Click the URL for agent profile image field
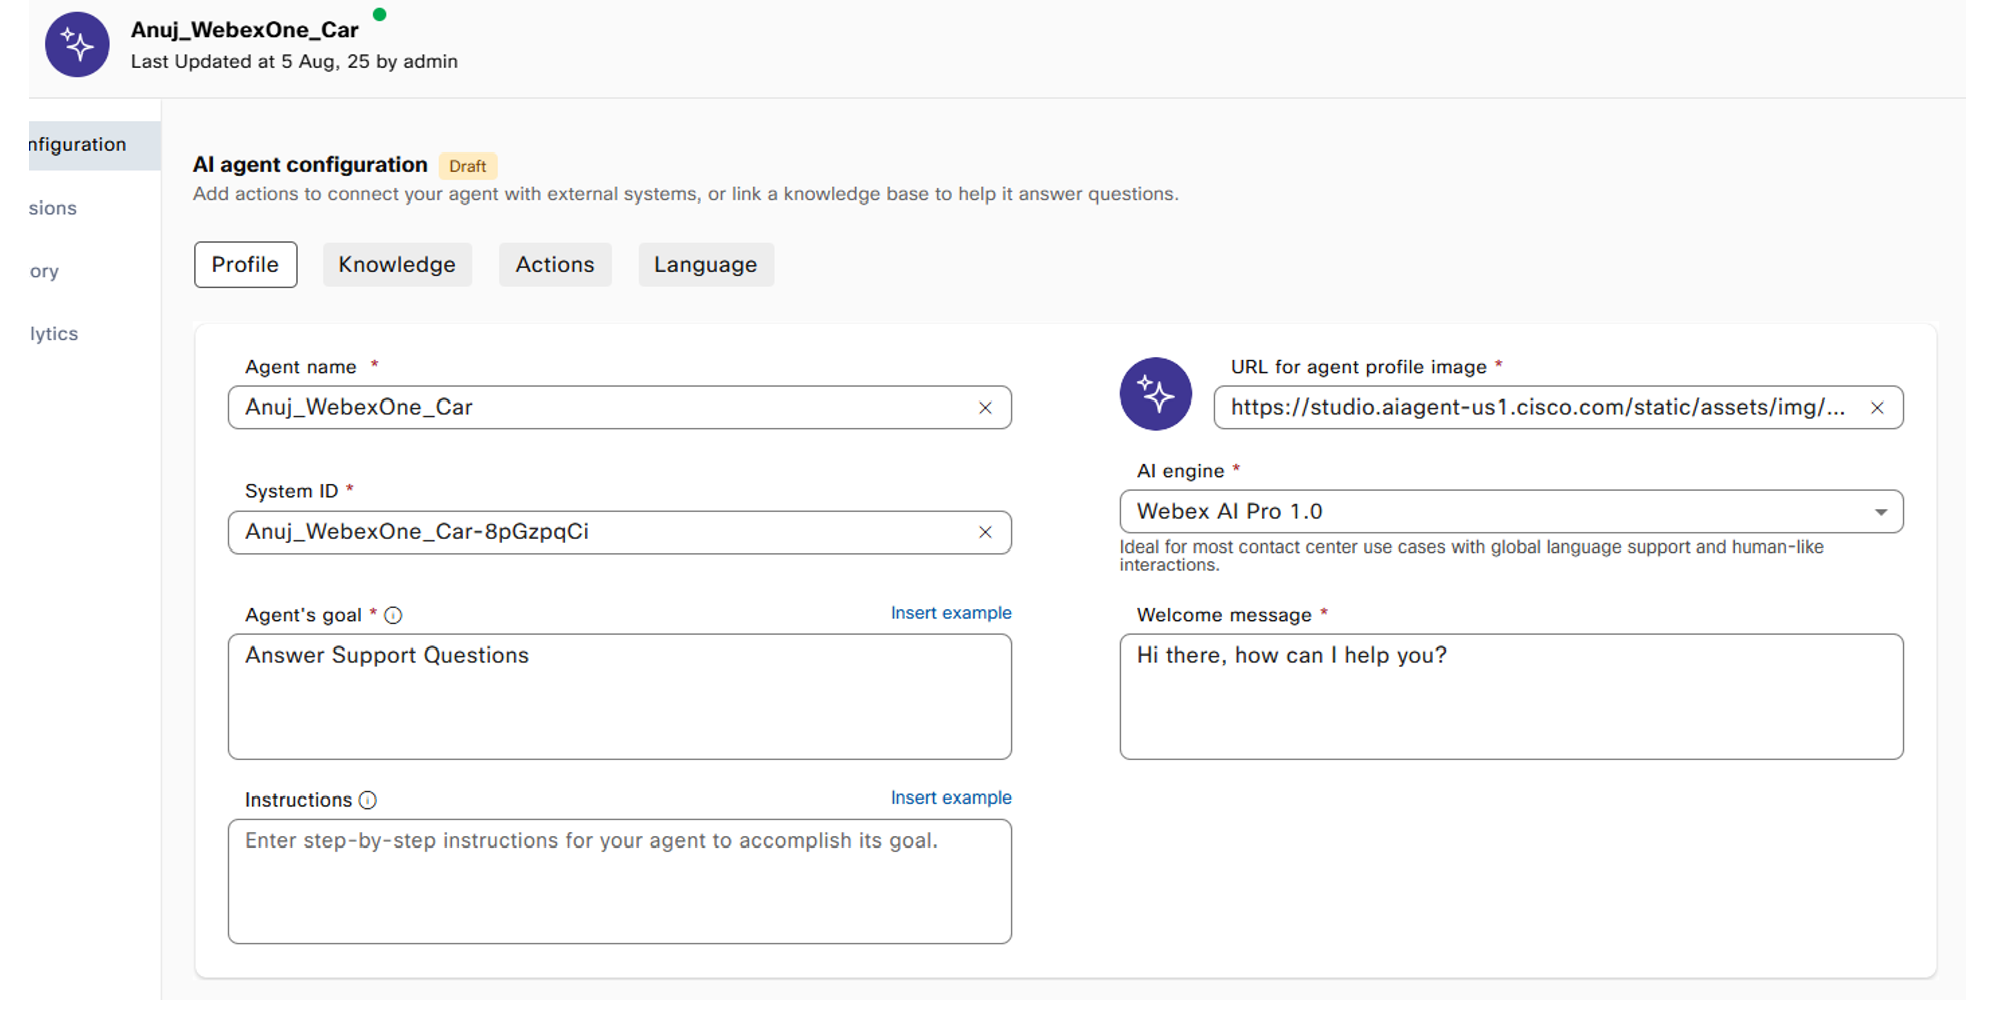 1558,408
